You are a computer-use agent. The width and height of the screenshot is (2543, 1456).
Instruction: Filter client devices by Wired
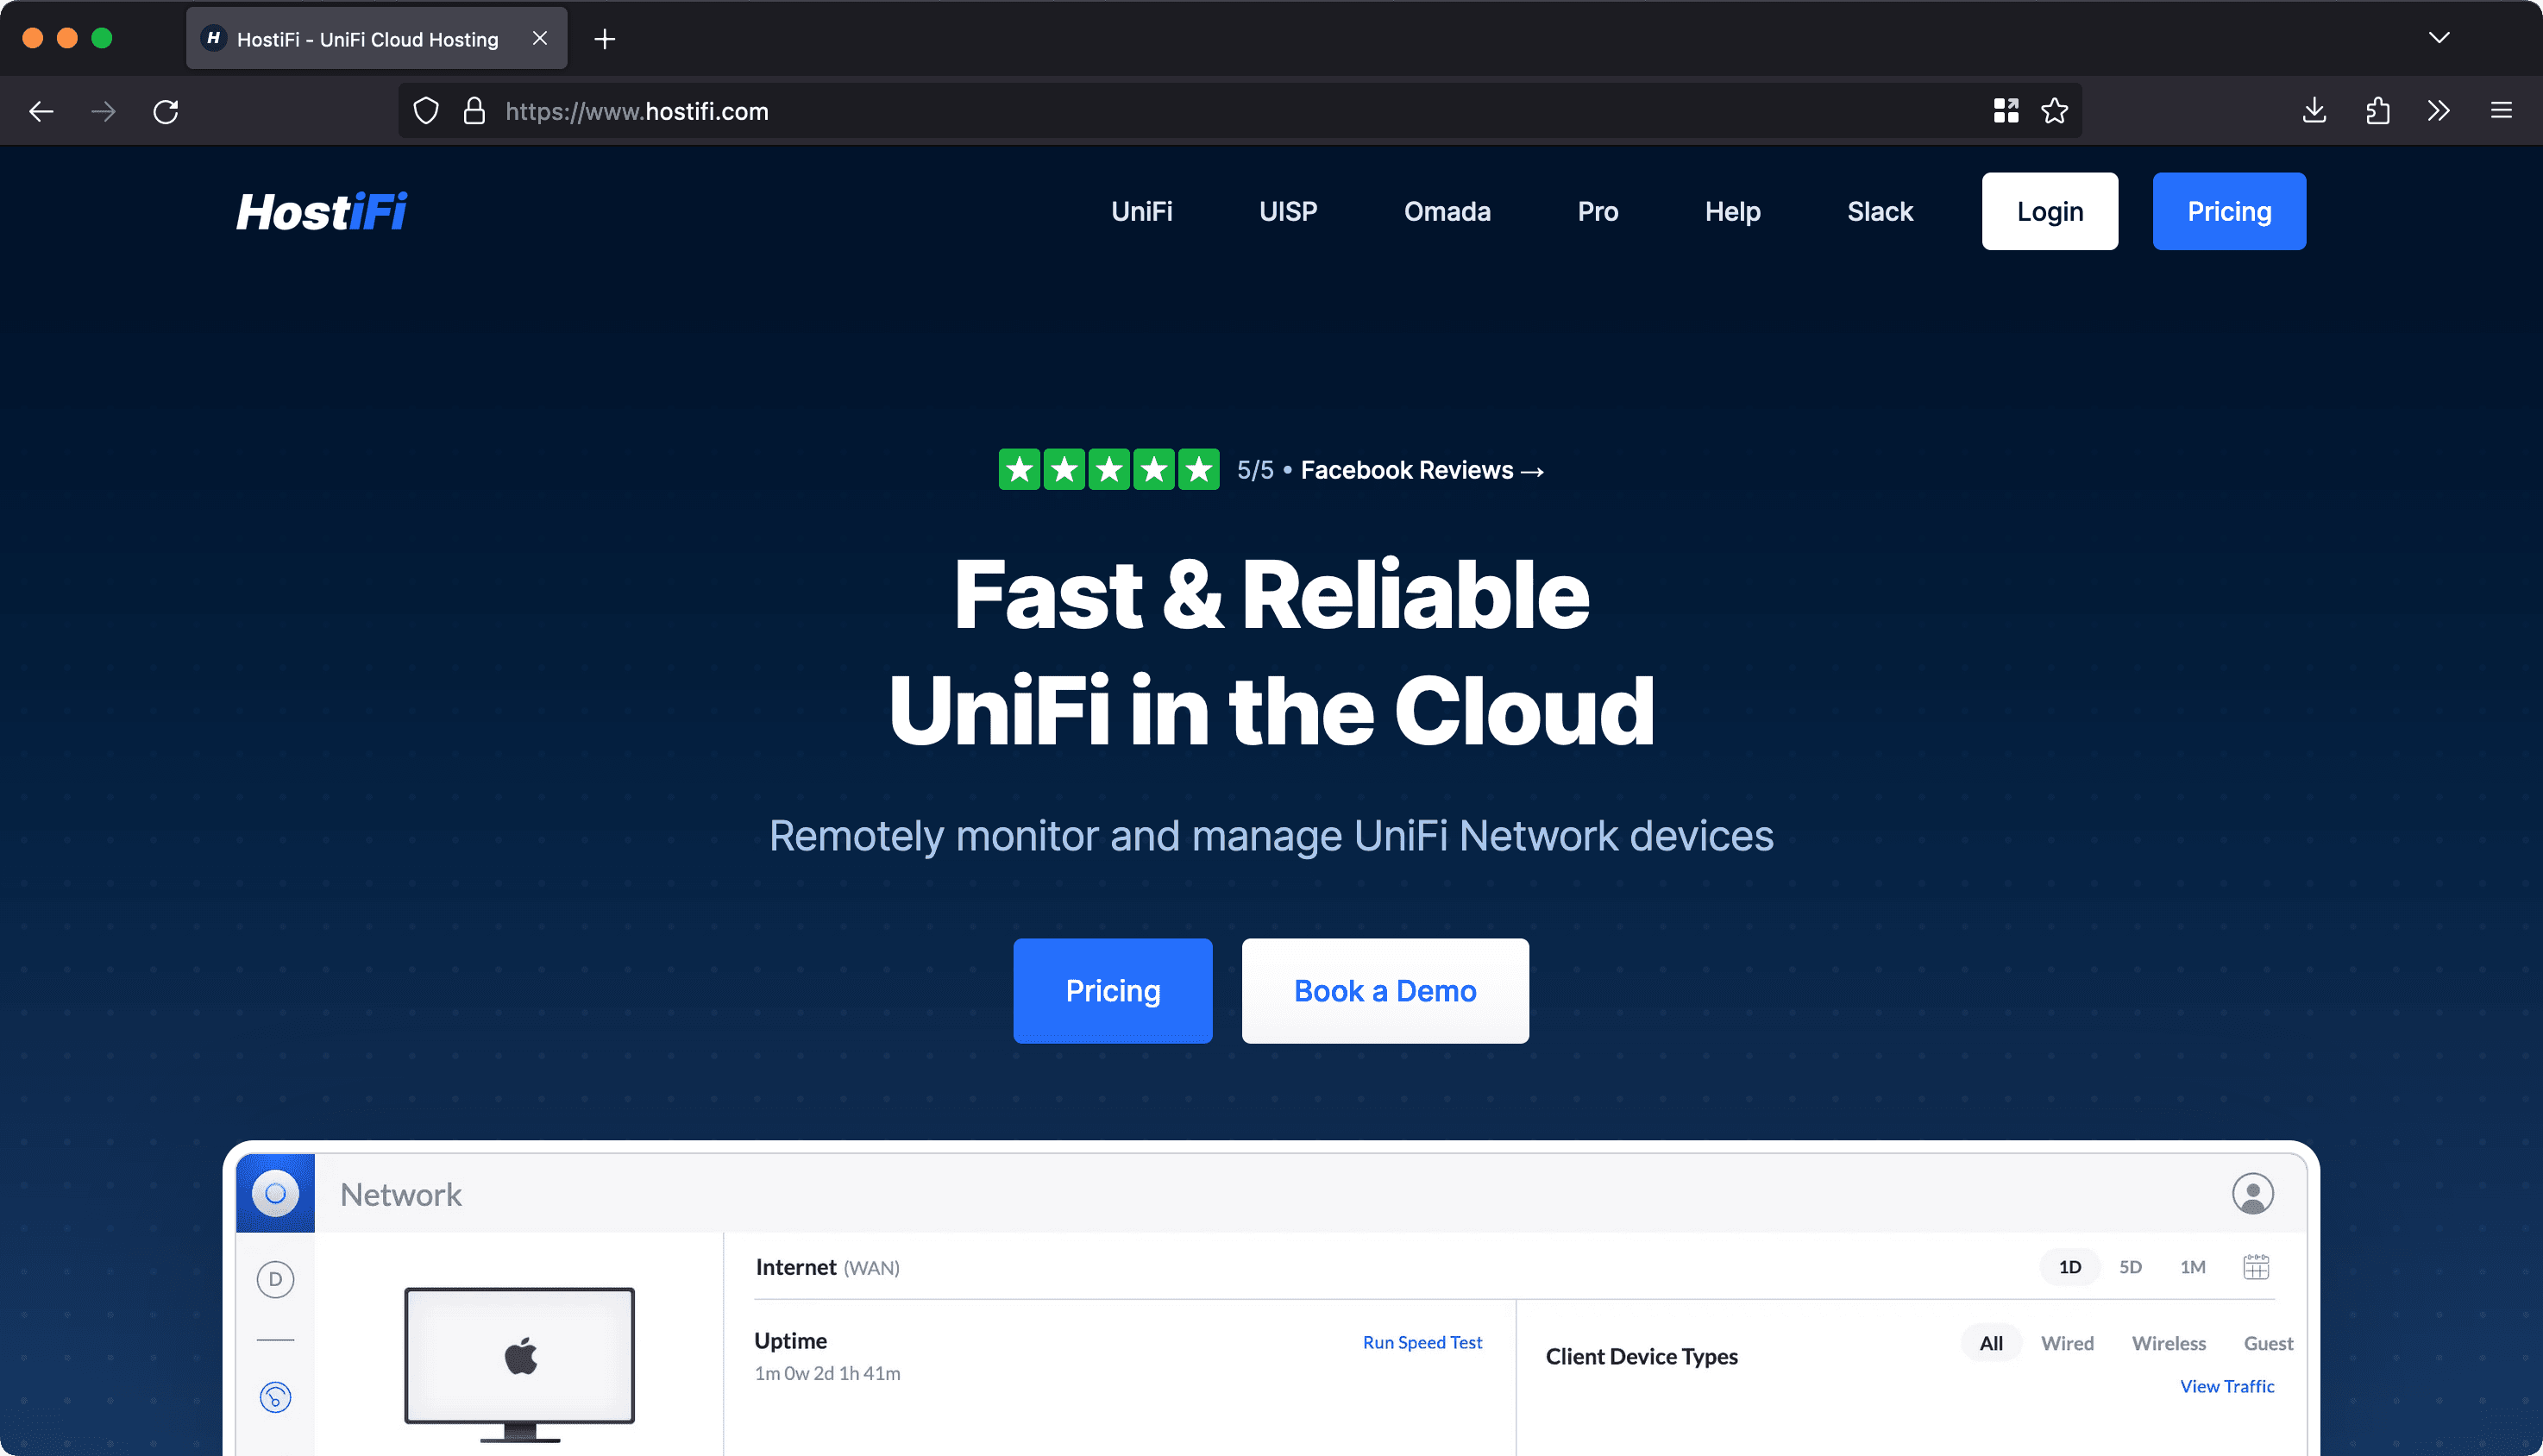point(2066,1343)
